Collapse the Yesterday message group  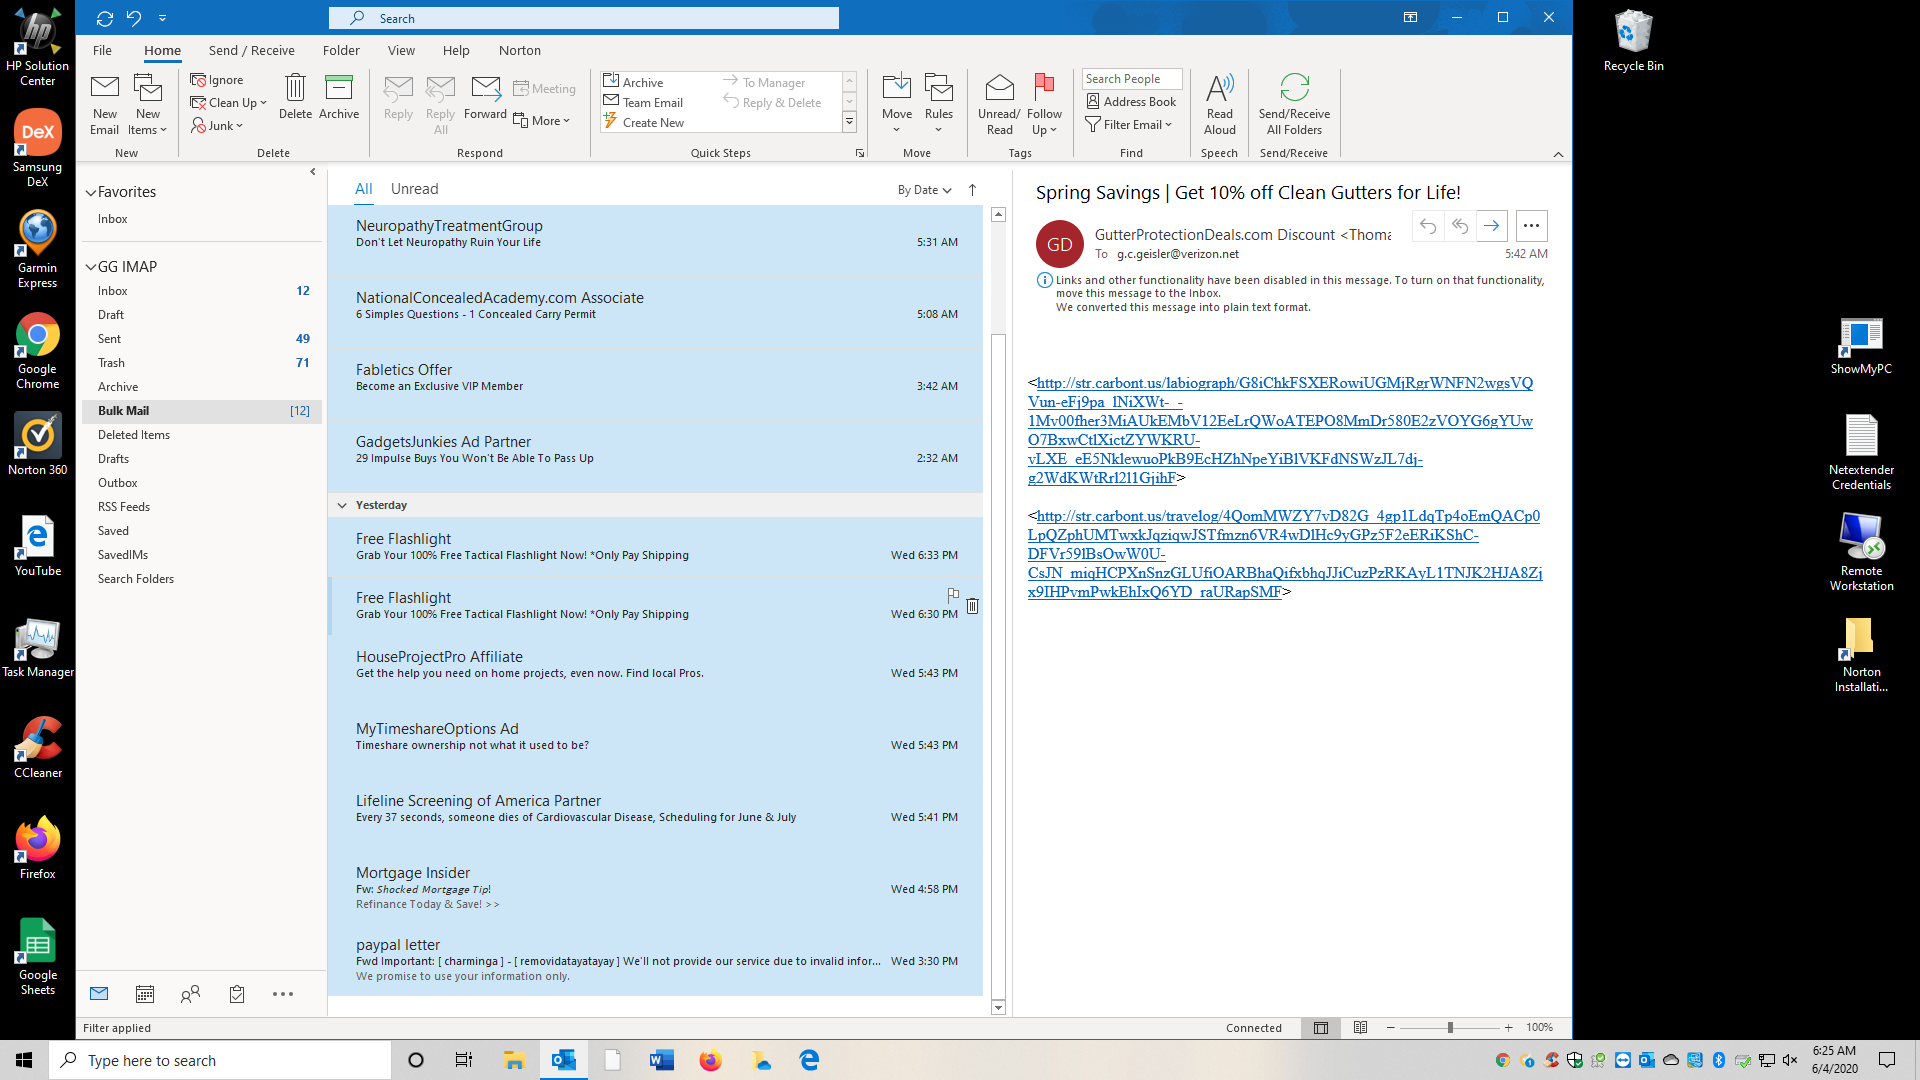[x=342, y=506]
